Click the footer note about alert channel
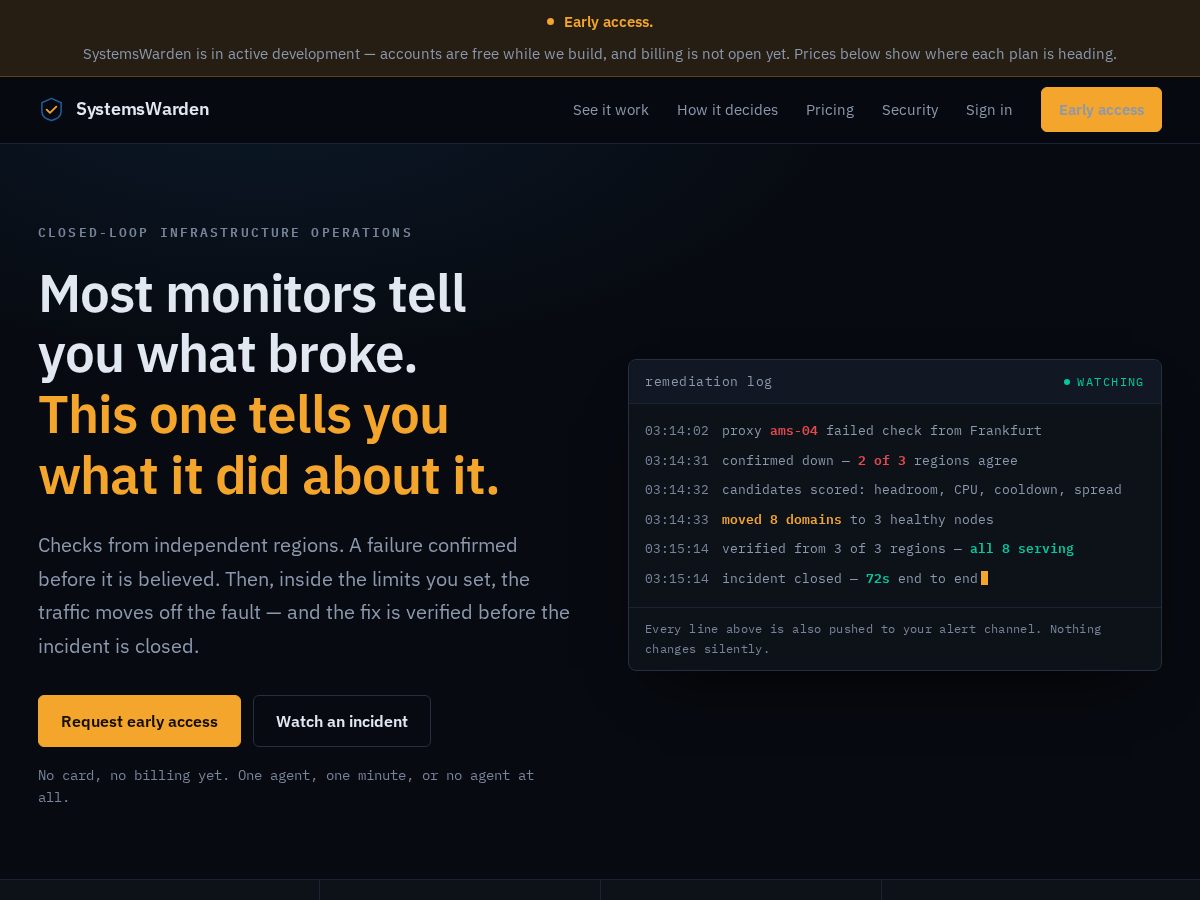The height and width of the screenshot is (900, 1200). tap(873, 639)
